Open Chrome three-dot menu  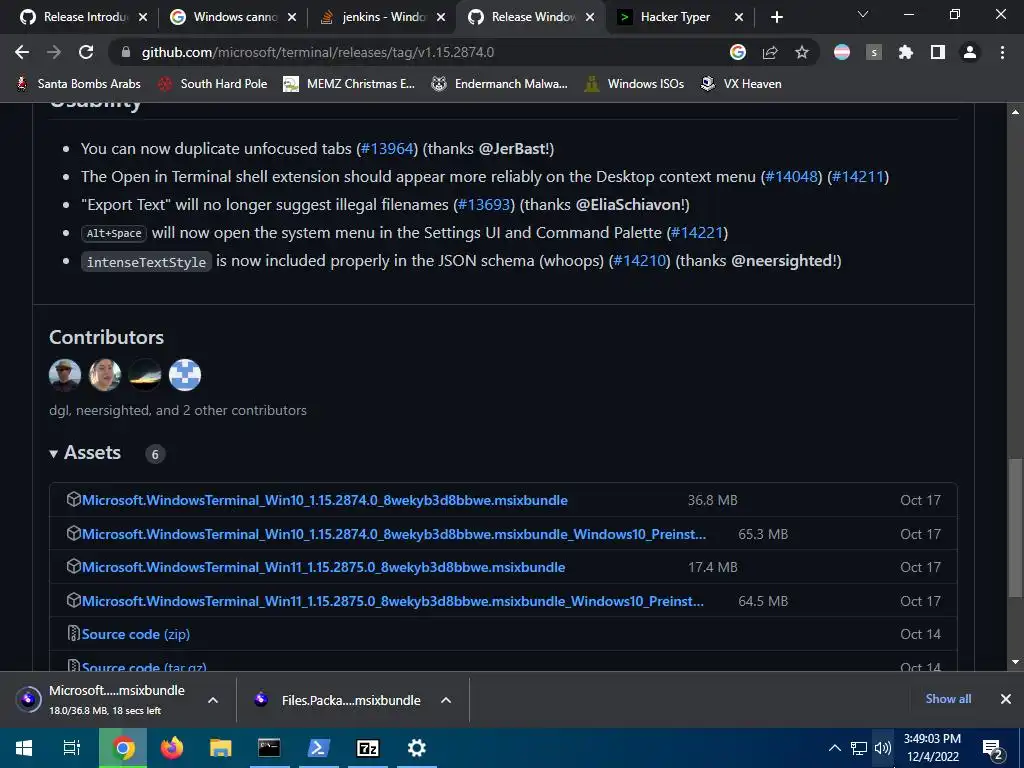[1002, 52]
